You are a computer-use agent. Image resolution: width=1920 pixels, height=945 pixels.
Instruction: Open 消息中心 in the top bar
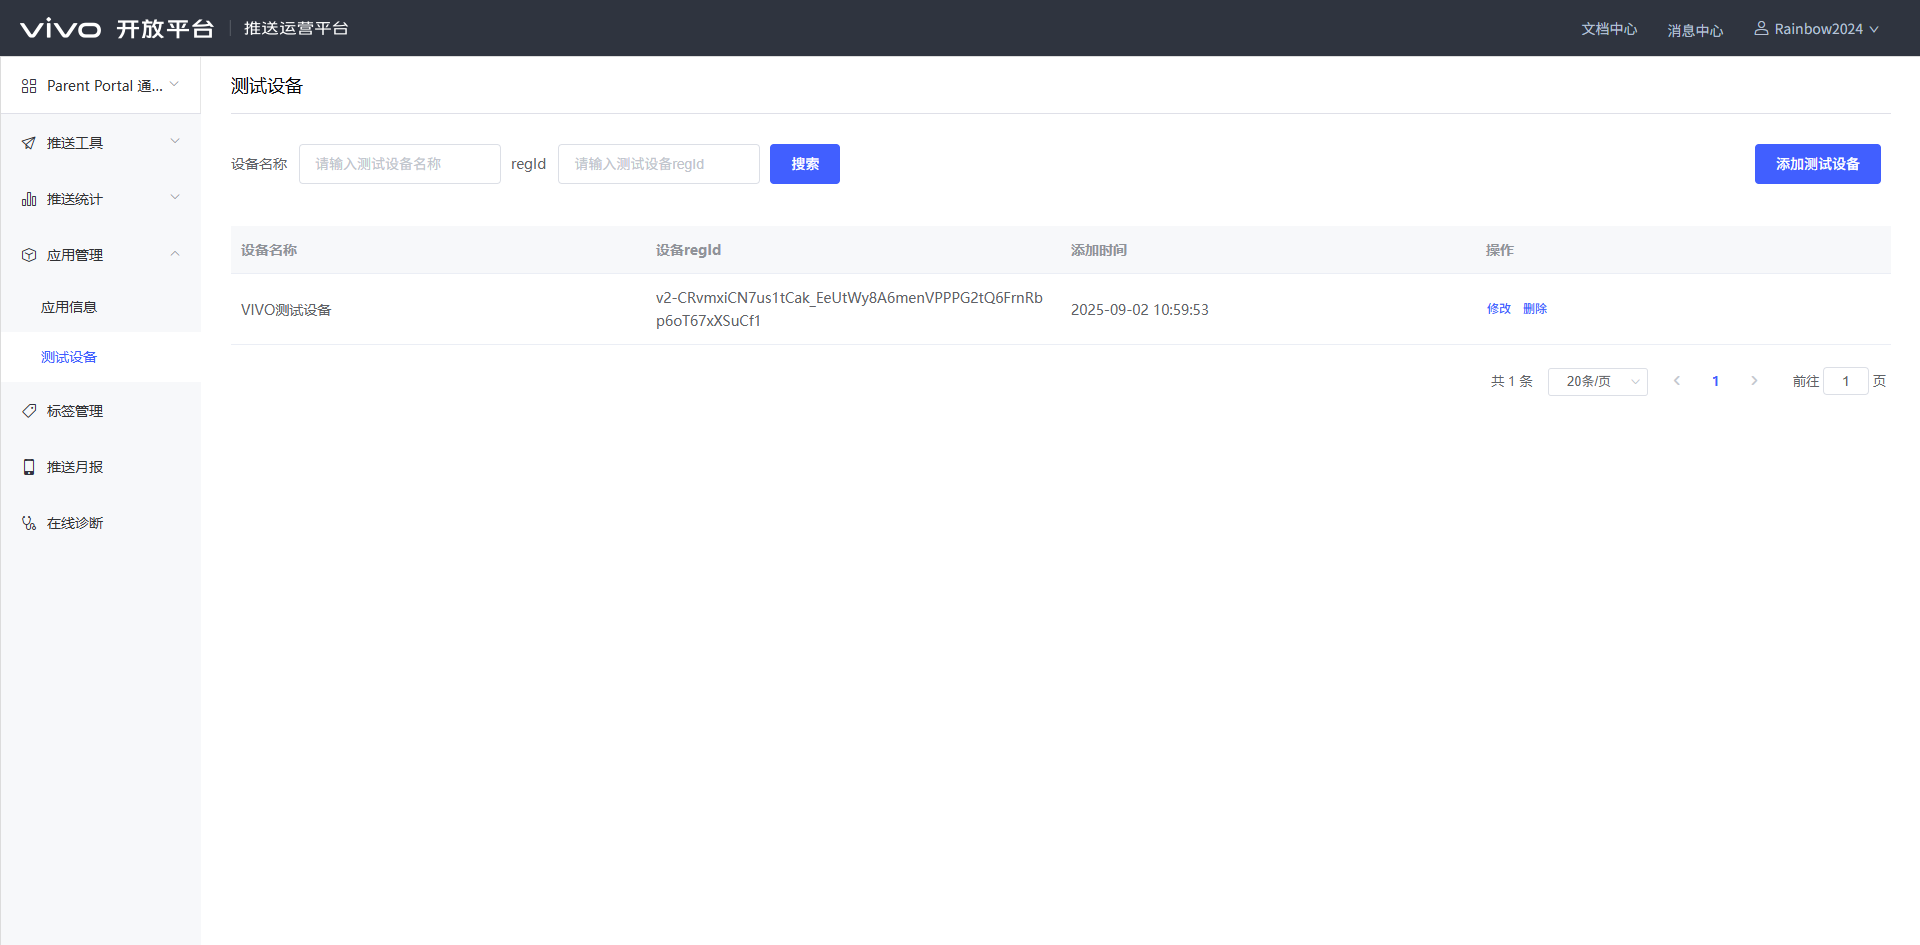(1695, 30)
